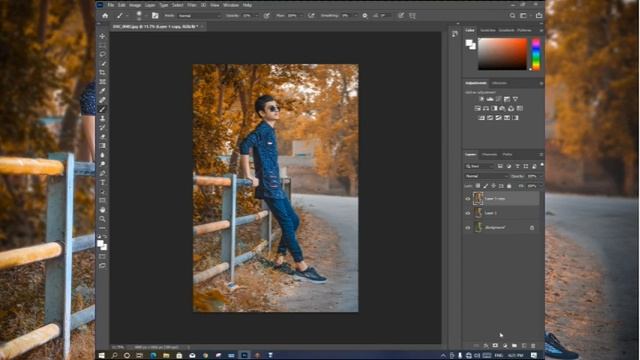Switch to the Swatches tab
The image size is (640, 360).
pos(487,31)
